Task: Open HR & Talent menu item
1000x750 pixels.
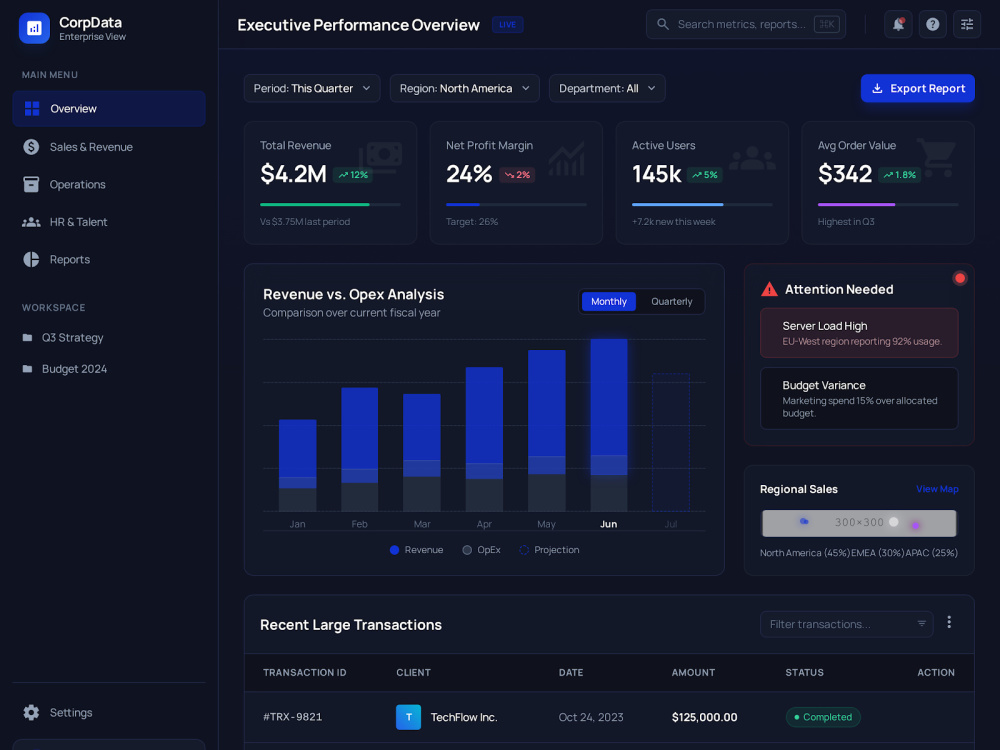Action: click(x=109, y=222)
